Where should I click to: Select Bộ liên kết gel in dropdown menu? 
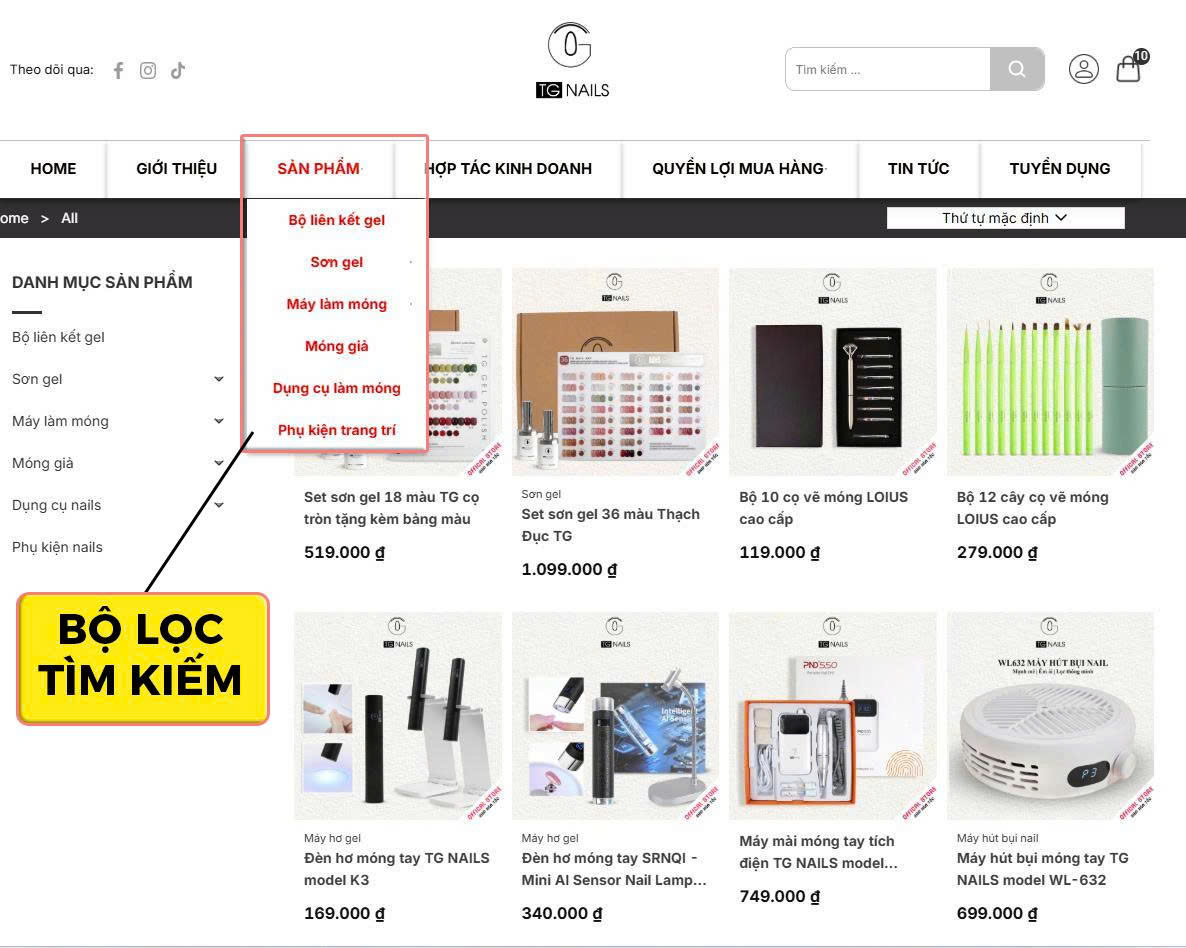(x=337, y=220)
